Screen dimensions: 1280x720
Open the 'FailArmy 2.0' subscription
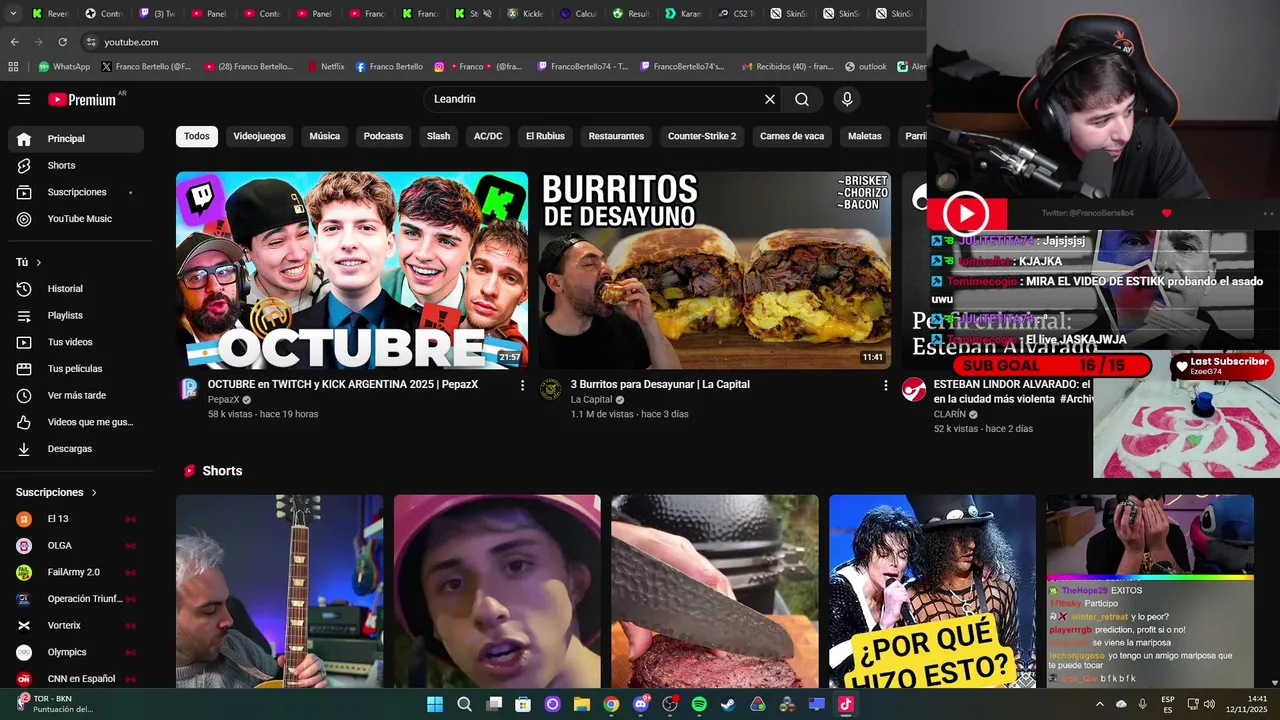tap(76, 572)
